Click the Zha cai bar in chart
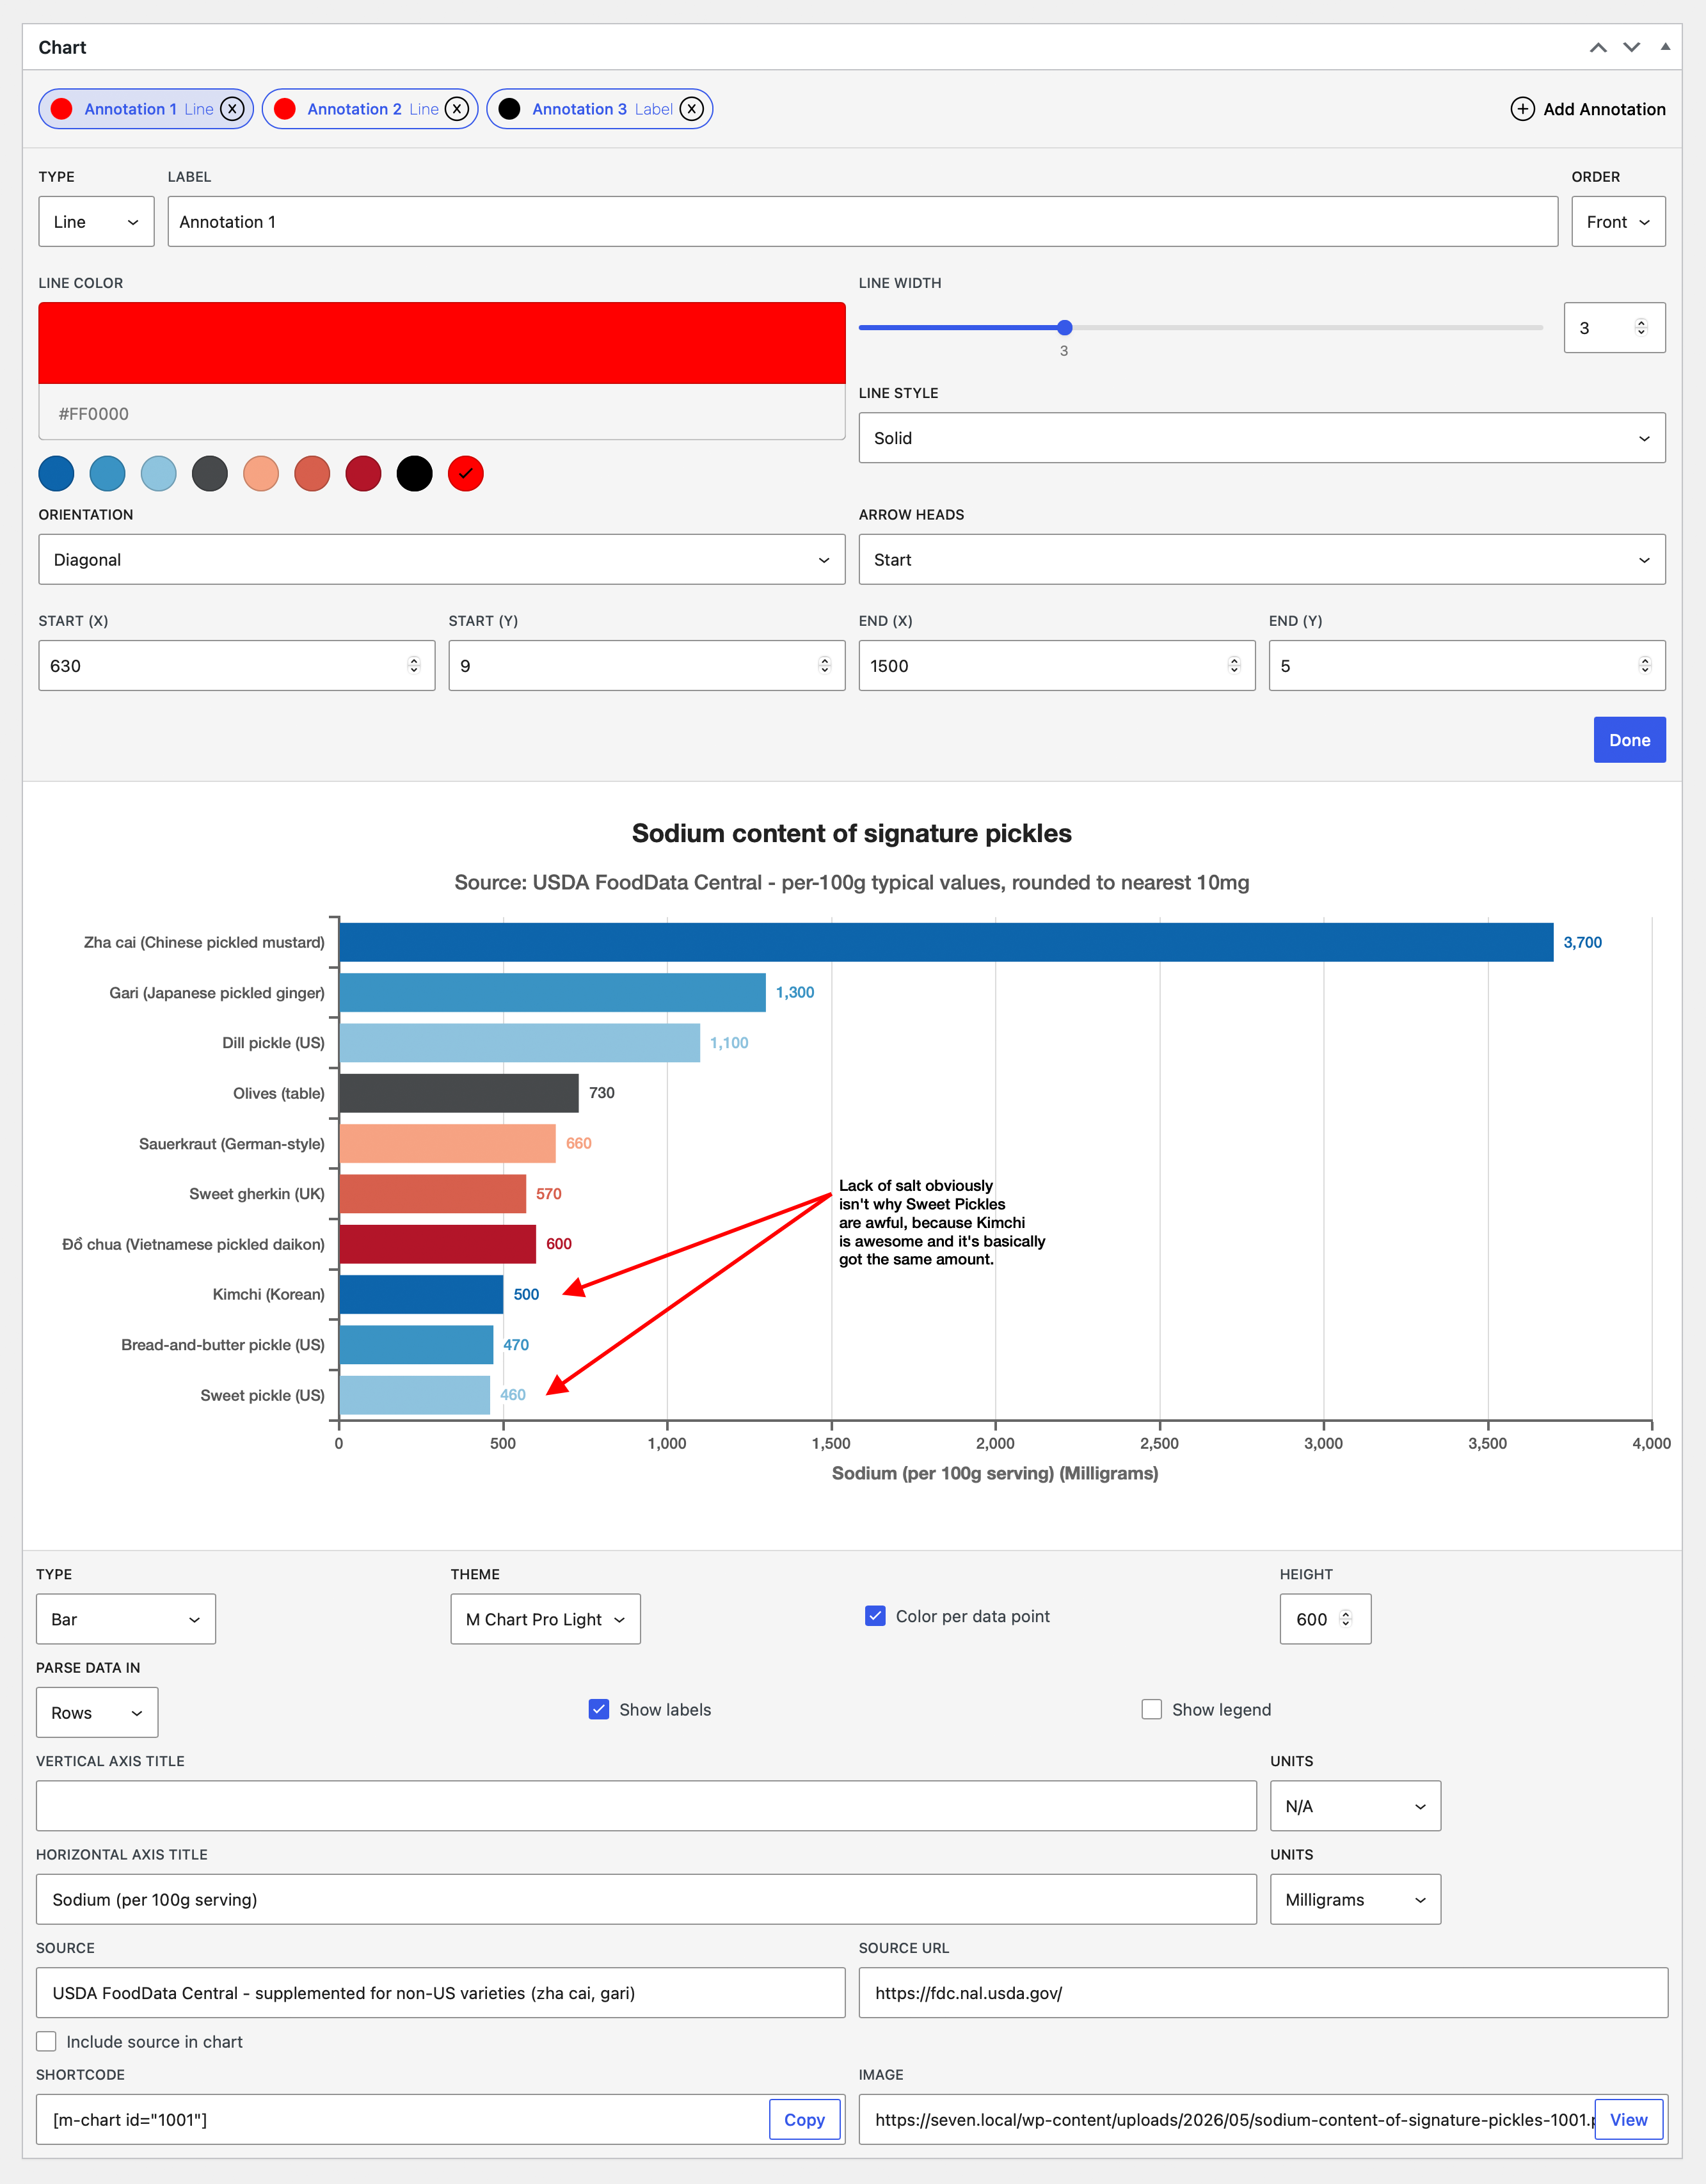This screenshot has width=1706, height=2184. pos(946,942)
